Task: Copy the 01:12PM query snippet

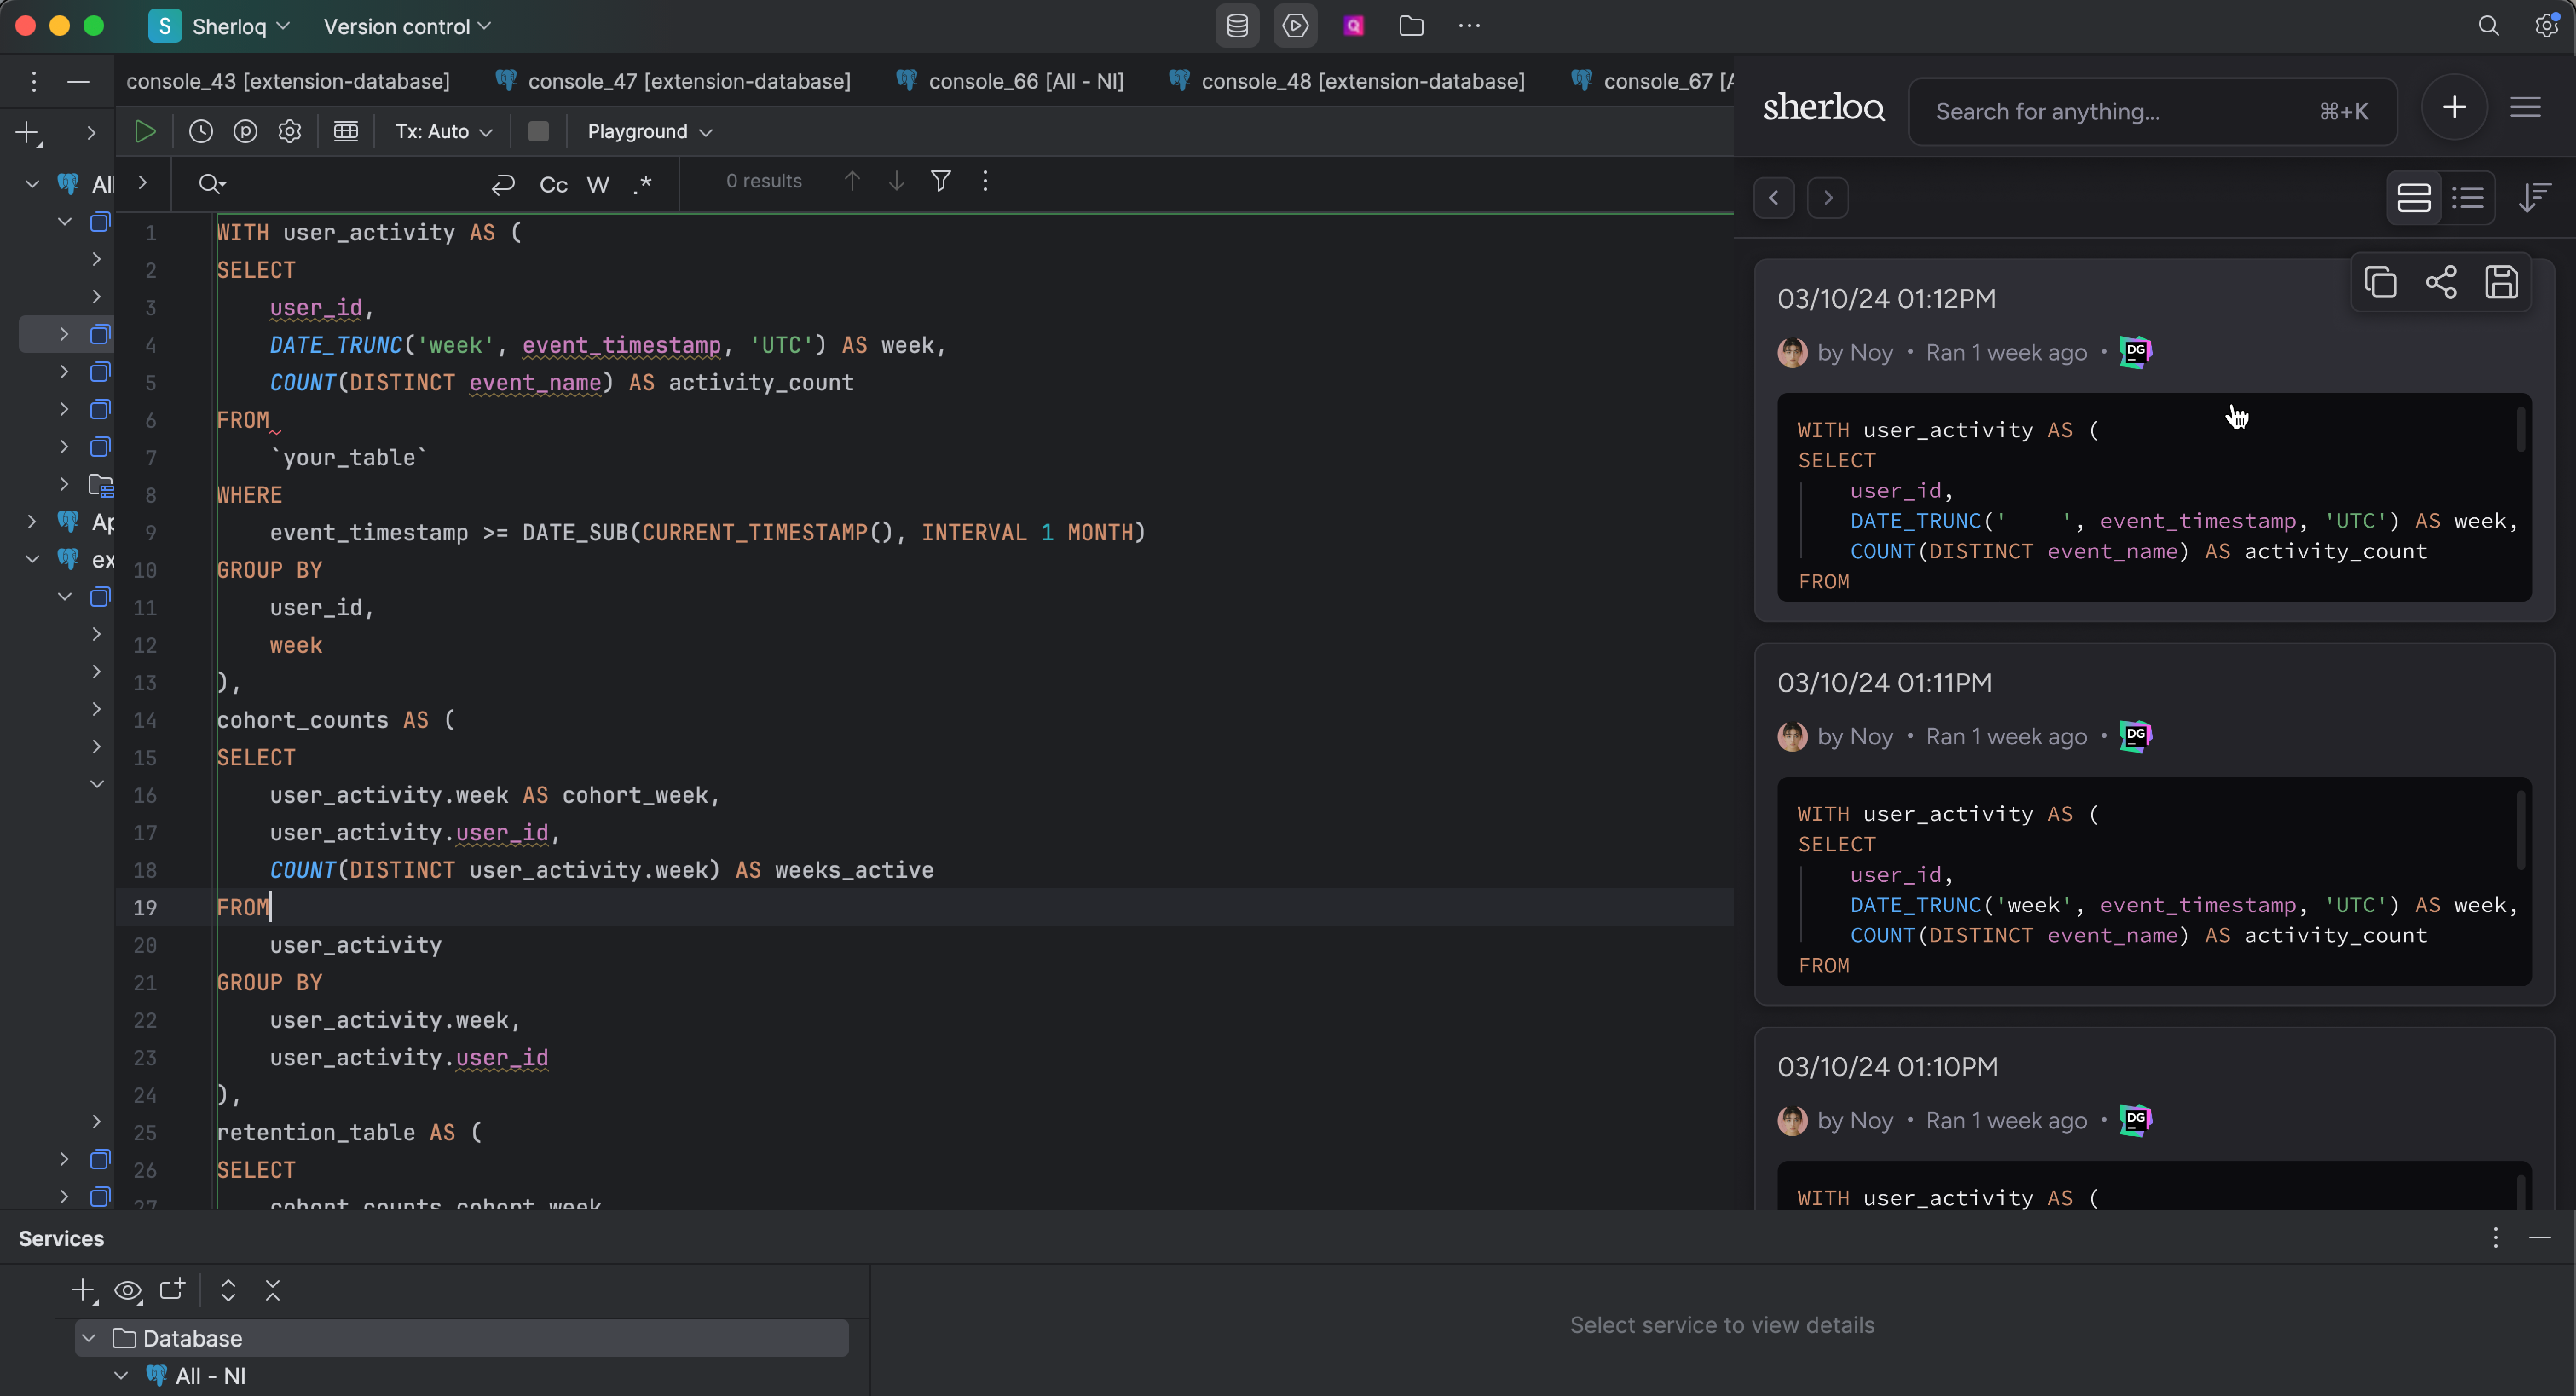Action: click(x=2380, y=283)
